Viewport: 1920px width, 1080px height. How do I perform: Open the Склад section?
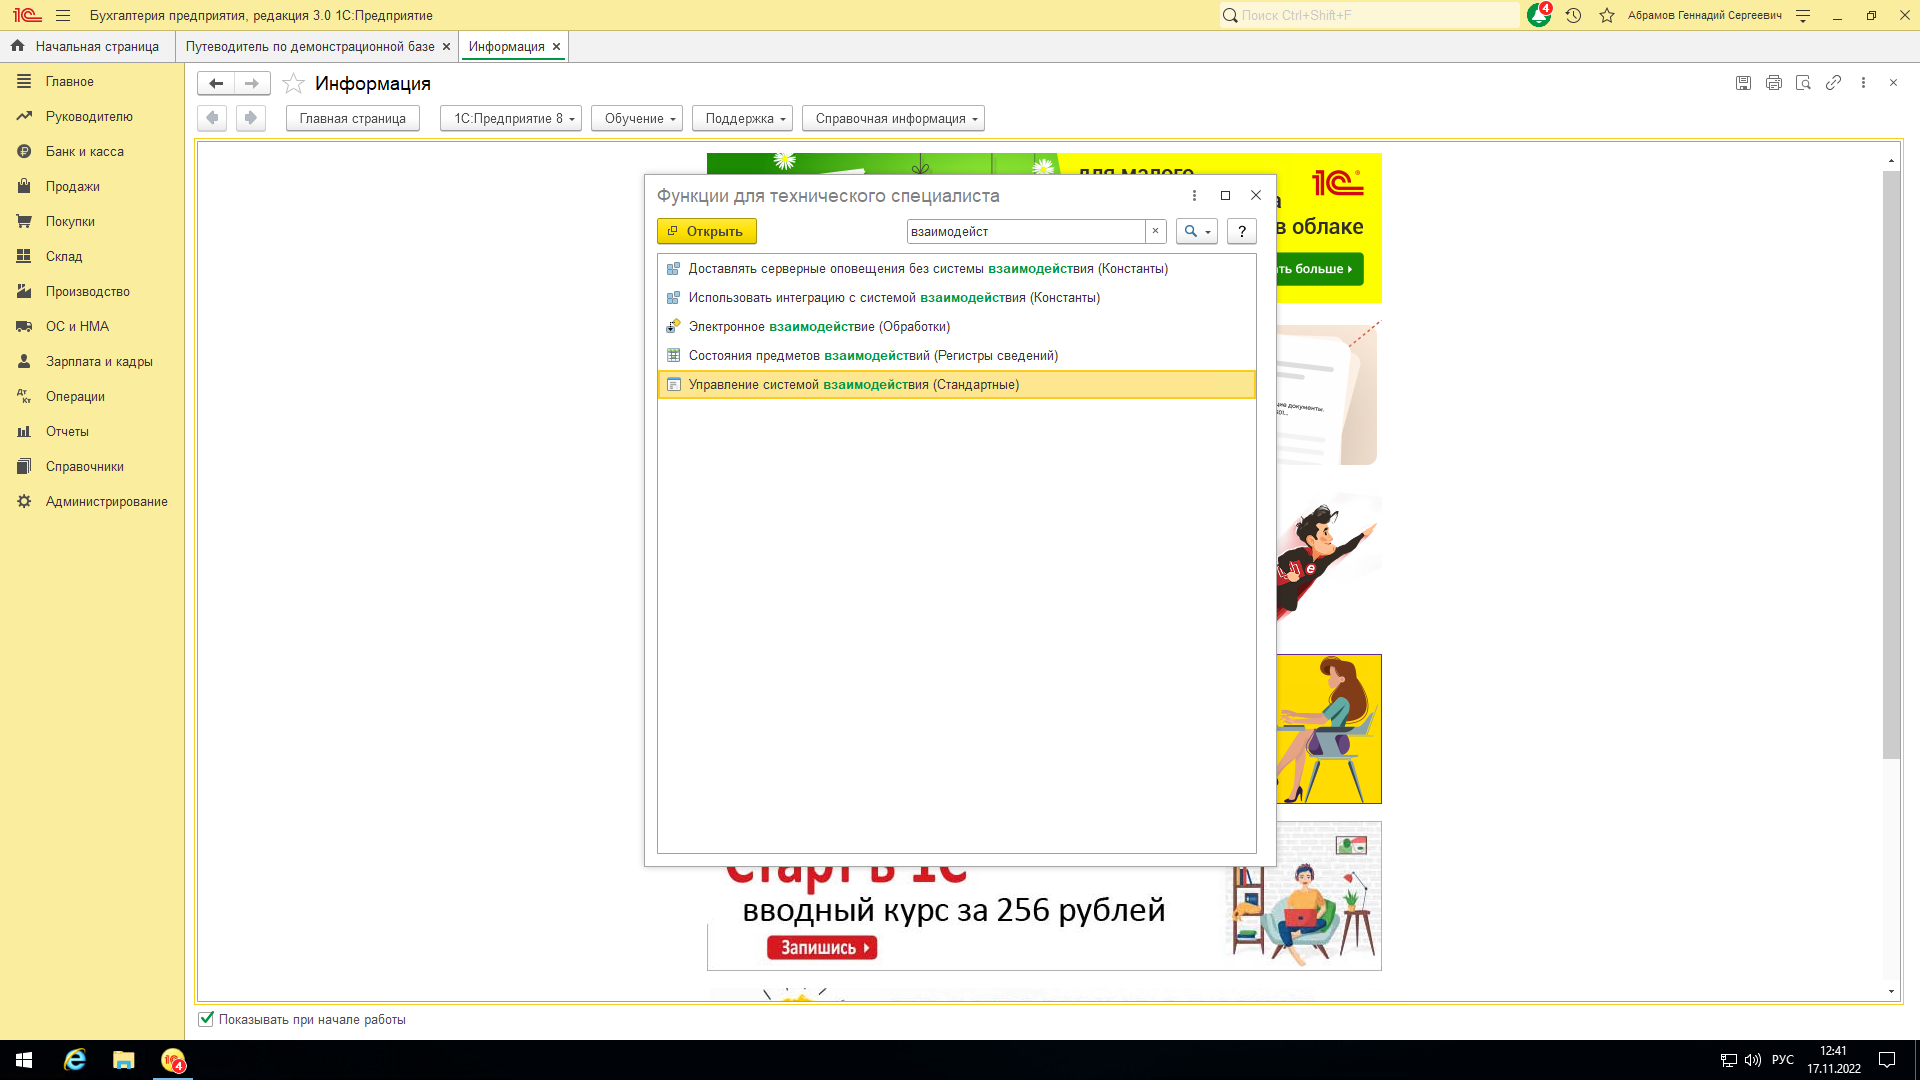pyautogui.click(x=92, y=257)
